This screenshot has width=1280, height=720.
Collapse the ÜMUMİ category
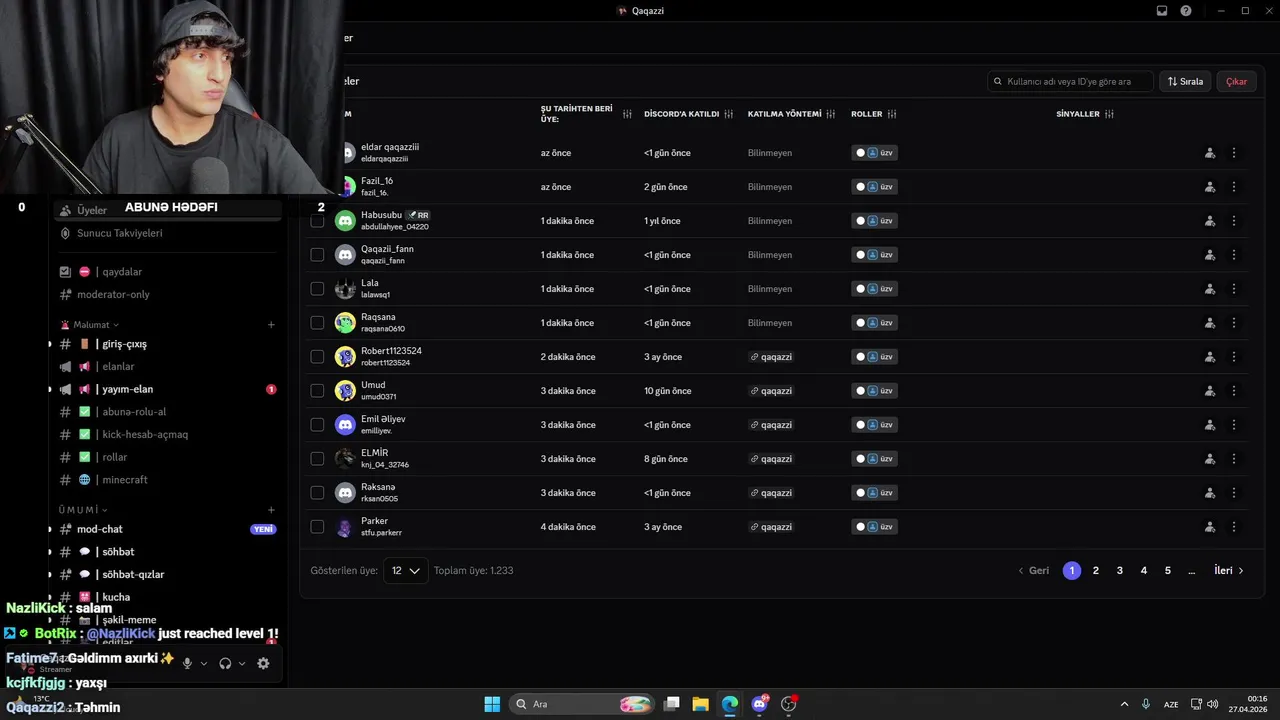[x=82, y=510]
